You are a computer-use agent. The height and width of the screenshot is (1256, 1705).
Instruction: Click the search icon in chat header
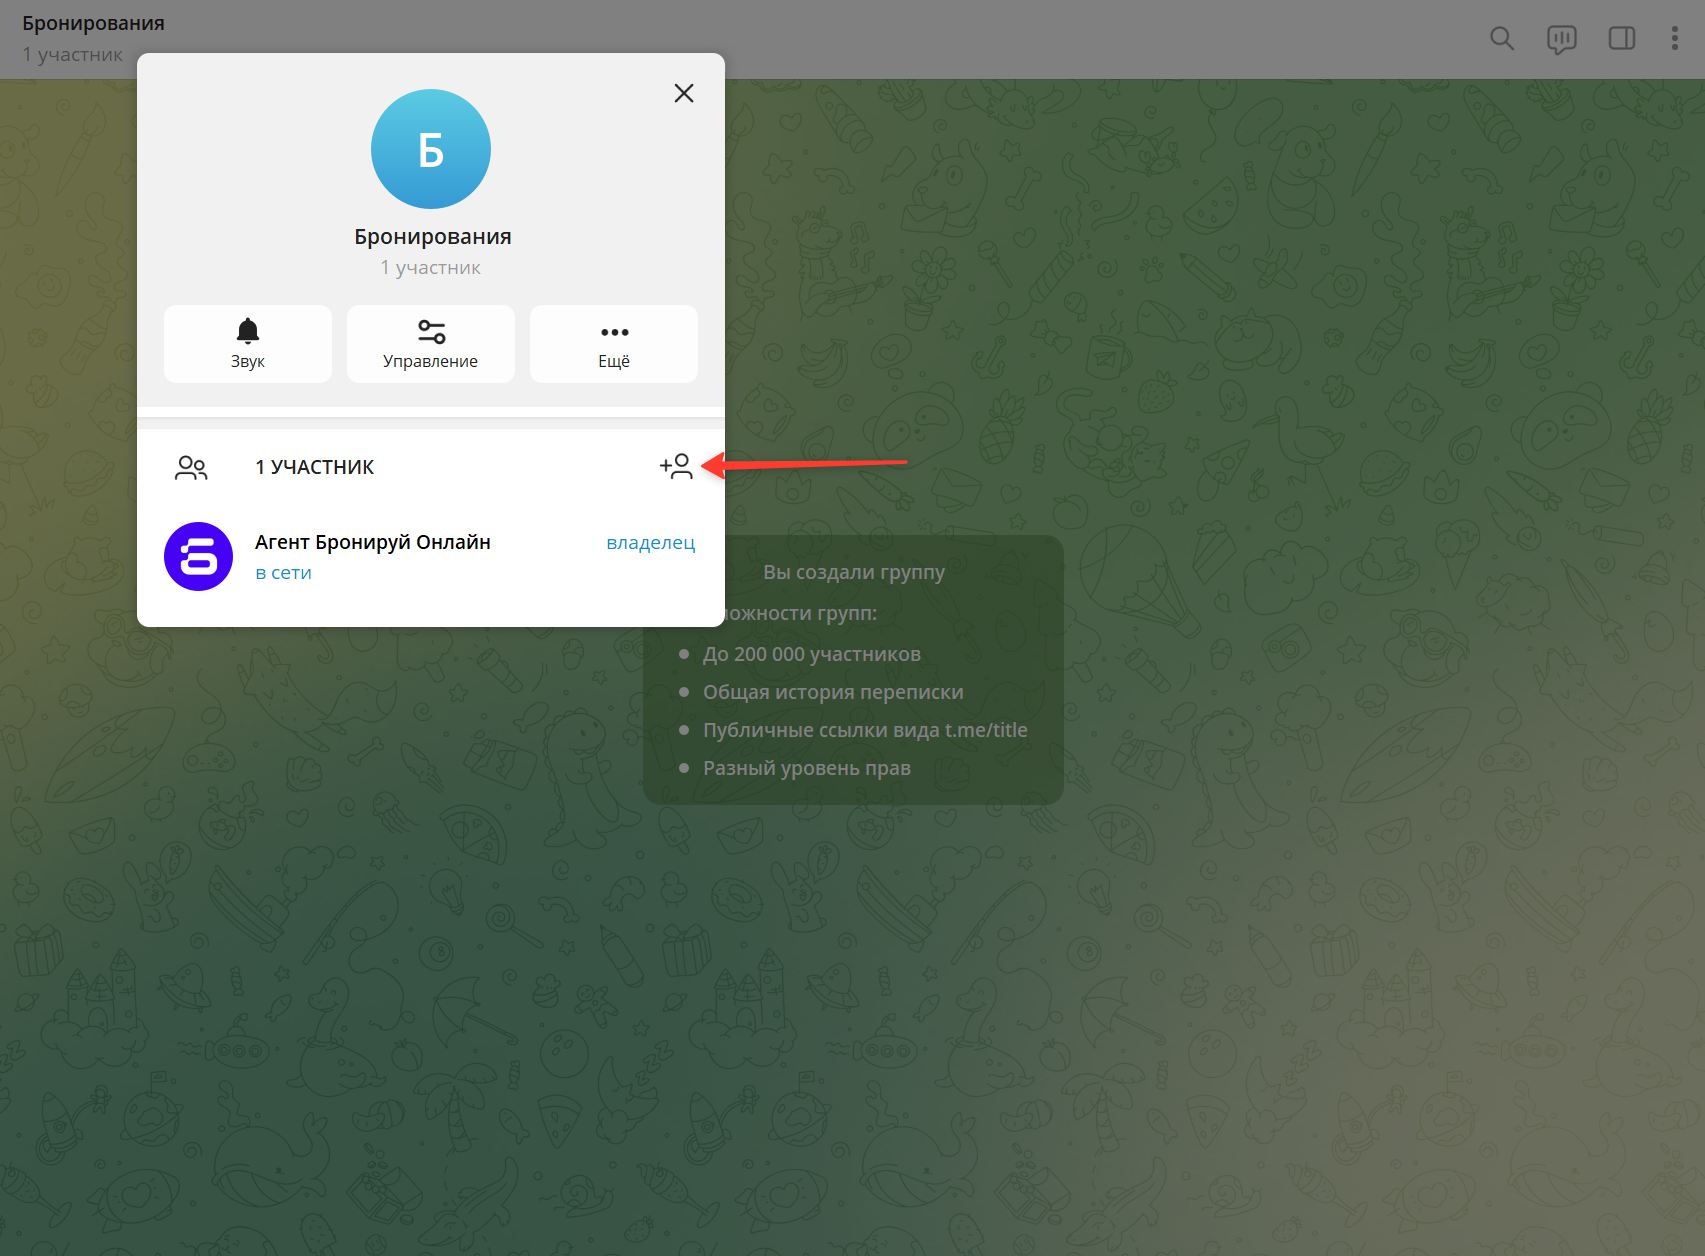pyautogui.click(x=1501, y=39)
